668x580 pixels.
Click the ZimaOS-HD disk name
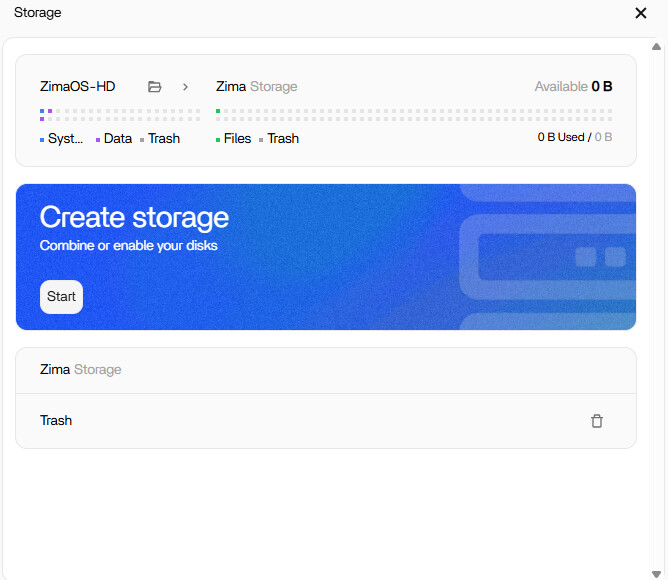(78, 87)
